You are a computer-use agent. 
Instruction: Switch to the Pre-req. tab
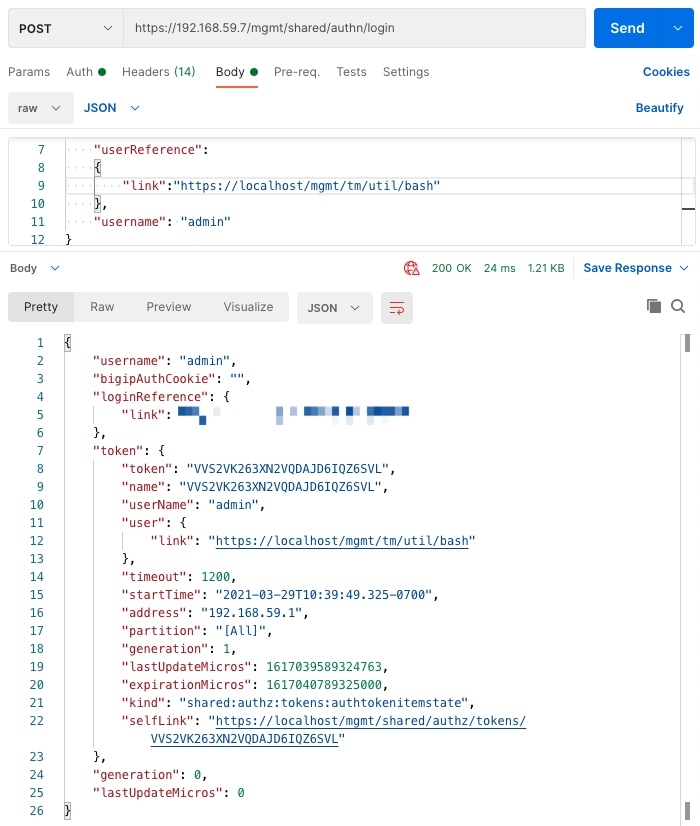coord(297,72)
